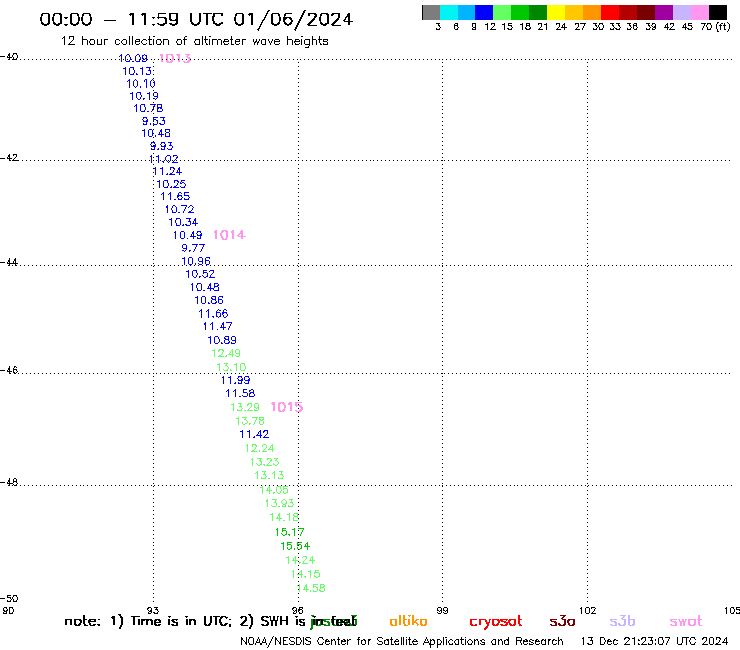Click the wave height value 15.17
The width and height of the screenshot is (740, 650).
point(290,532)
